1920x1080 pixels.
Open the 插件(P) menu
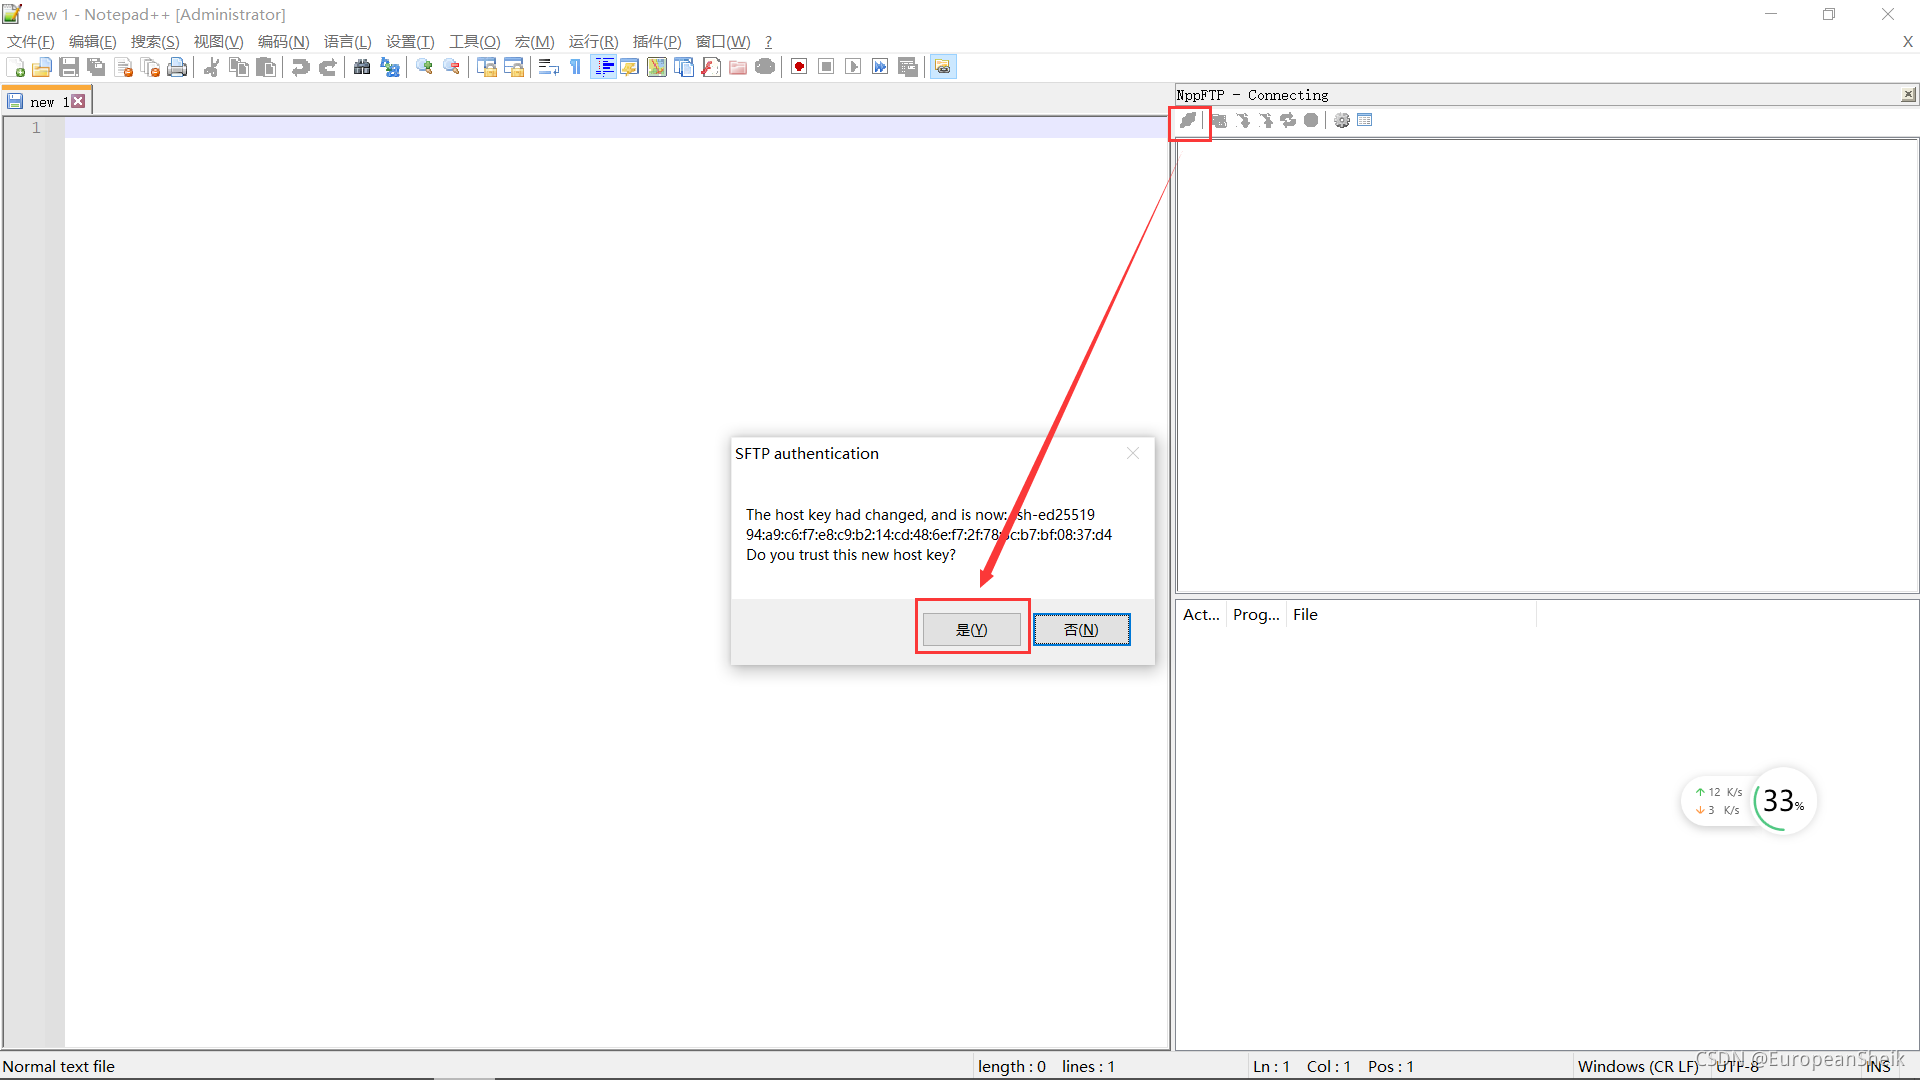657,41
